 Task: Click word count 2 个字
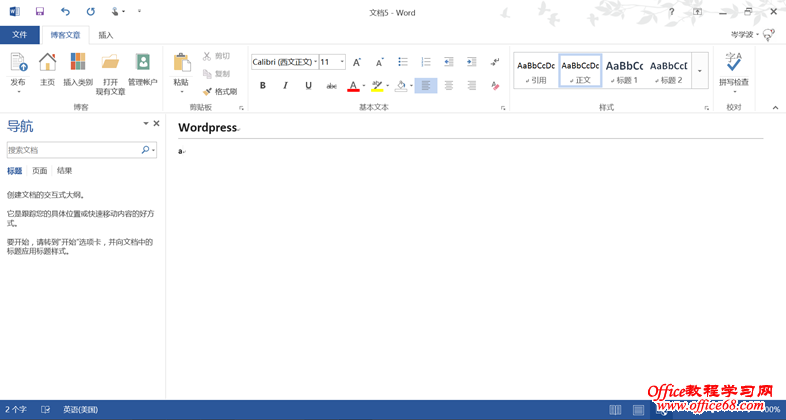(16, 409)
